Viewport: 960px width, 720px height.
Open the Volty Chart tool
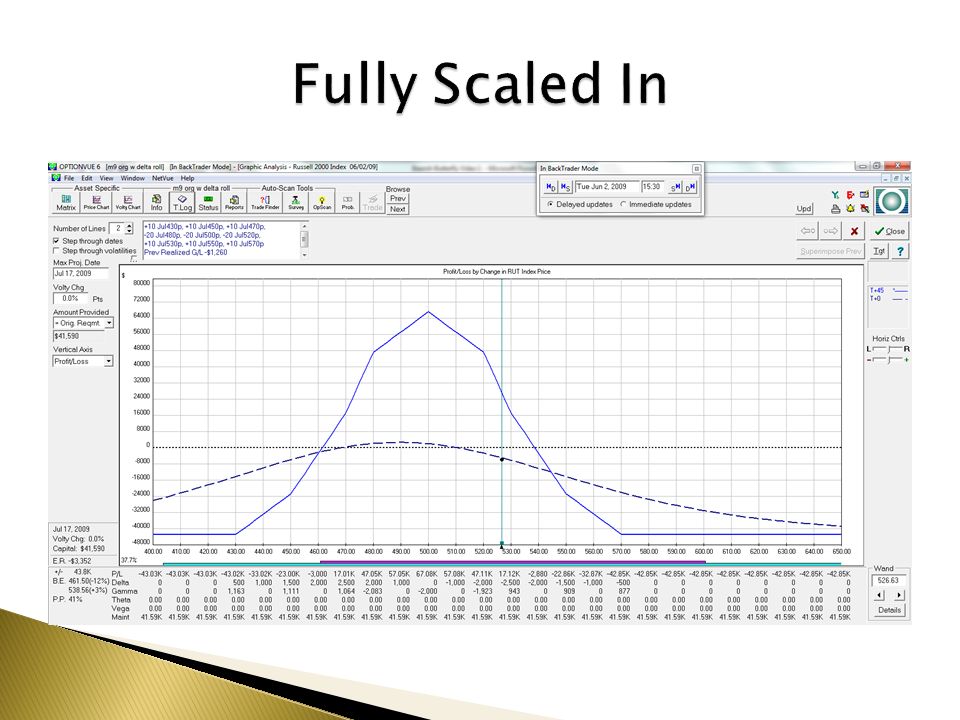[x=127, y=202]
